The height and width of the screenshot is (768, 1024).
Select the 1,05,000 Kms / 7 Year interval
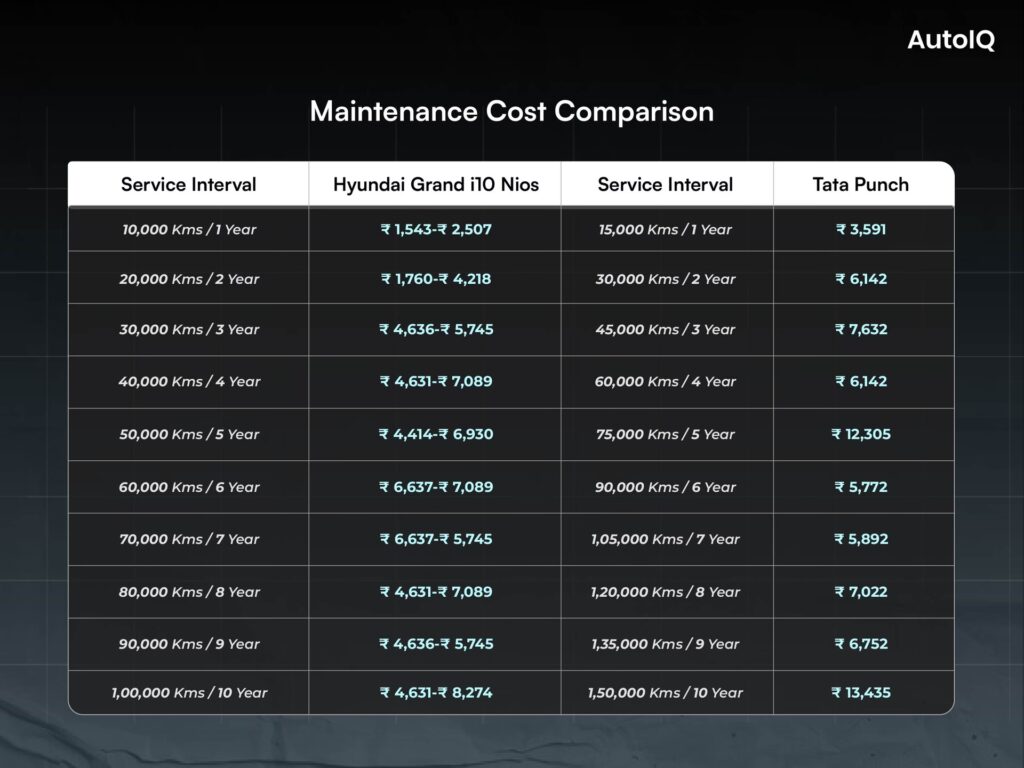[665, 539]
